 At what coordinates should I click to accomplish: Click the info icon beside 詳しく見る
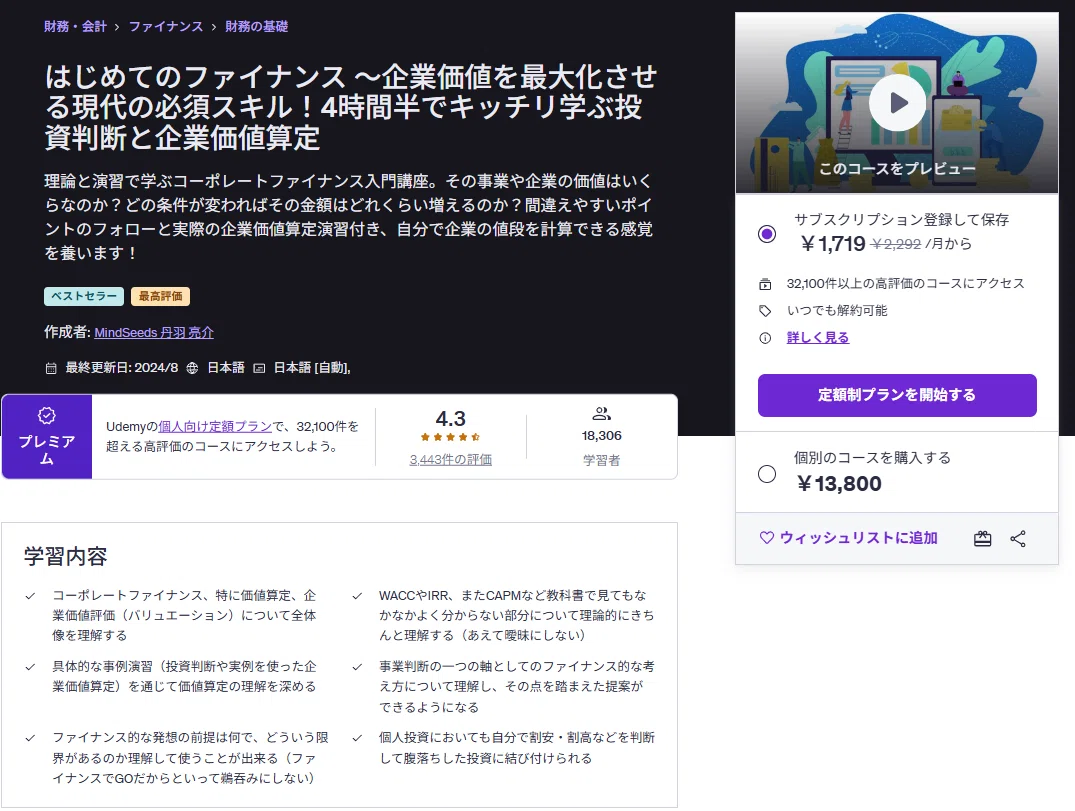point(765,338)
